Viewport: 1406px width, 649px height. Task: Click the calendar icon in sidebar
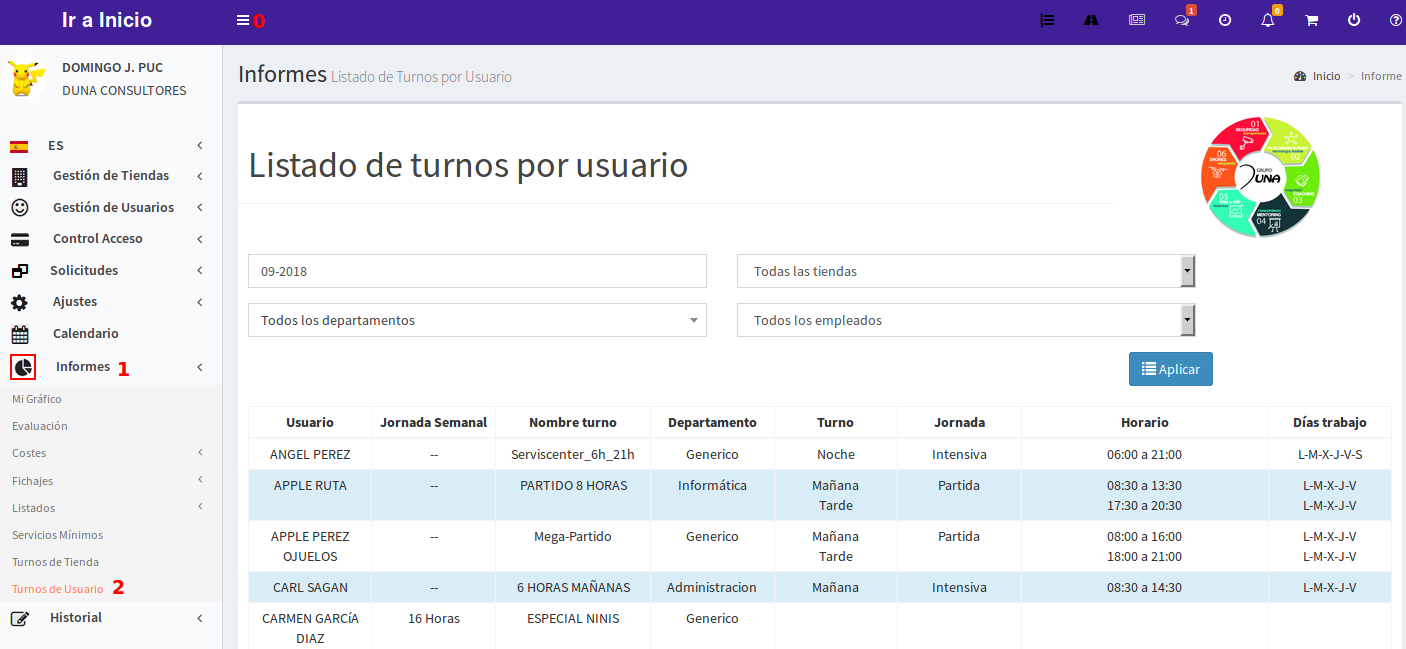(x=19, y=334)
